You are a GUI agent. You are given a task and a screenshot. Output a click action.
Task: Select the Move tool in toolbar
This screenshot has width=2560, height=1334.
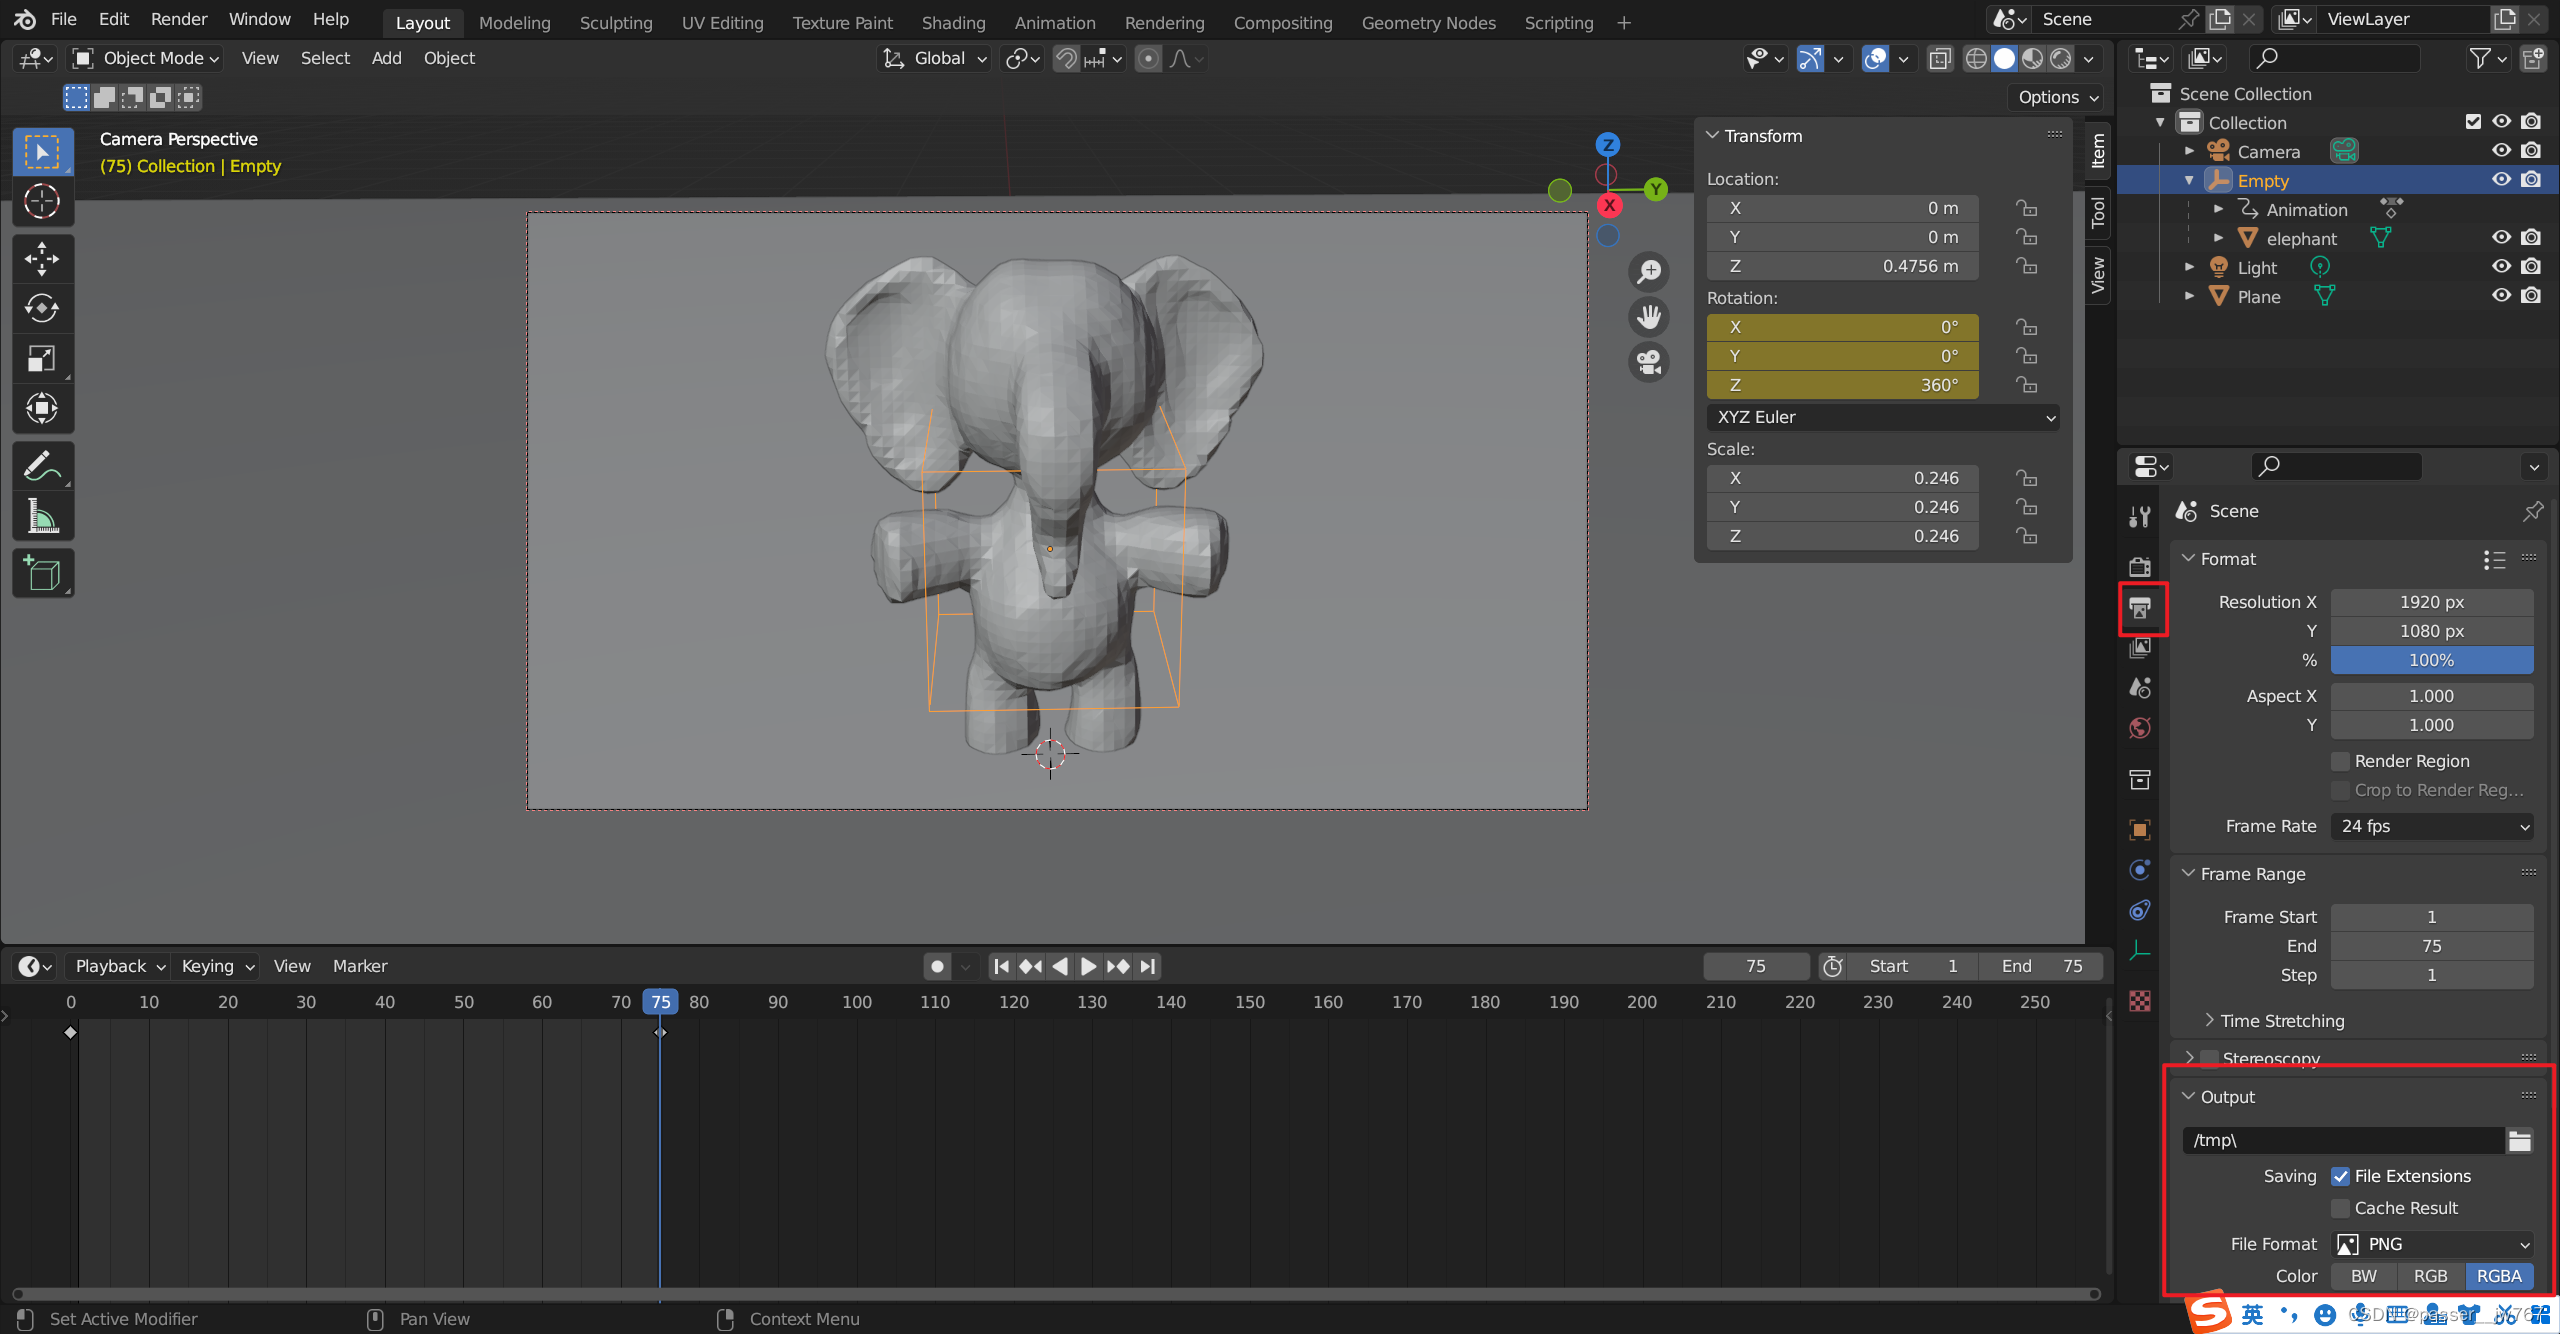42,259
